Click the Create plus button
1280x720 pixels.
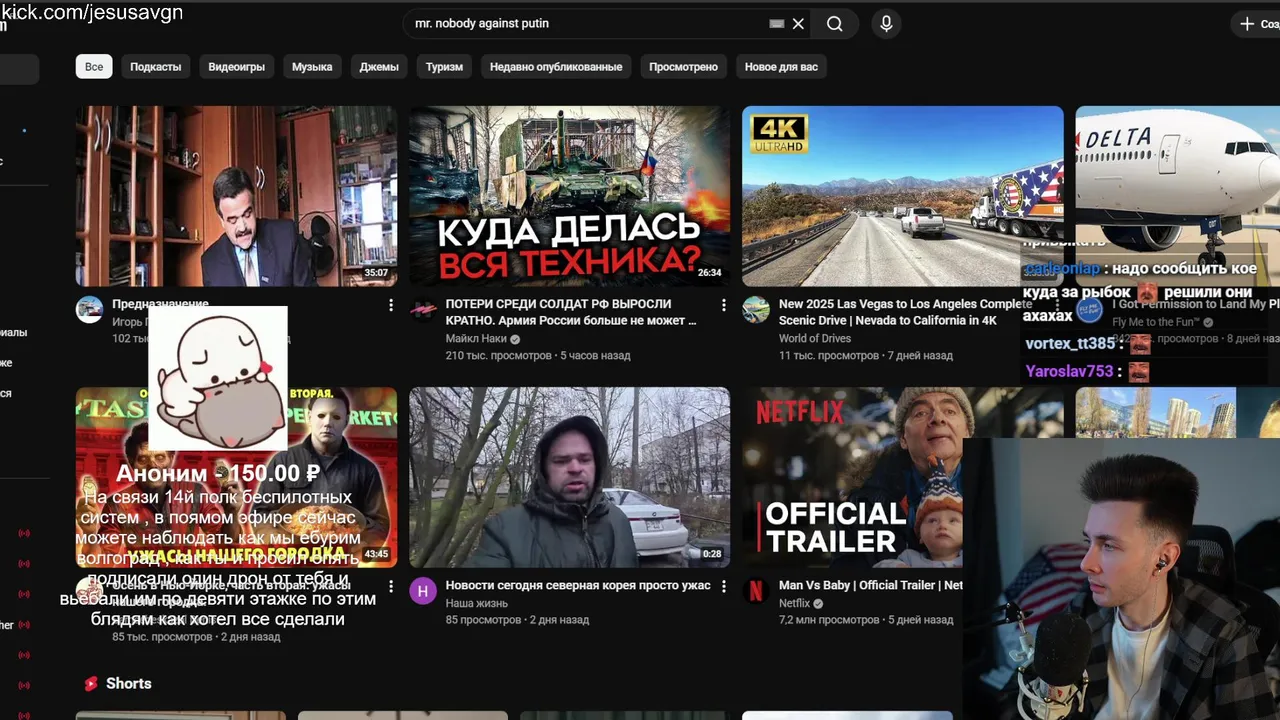[1258, 24]
